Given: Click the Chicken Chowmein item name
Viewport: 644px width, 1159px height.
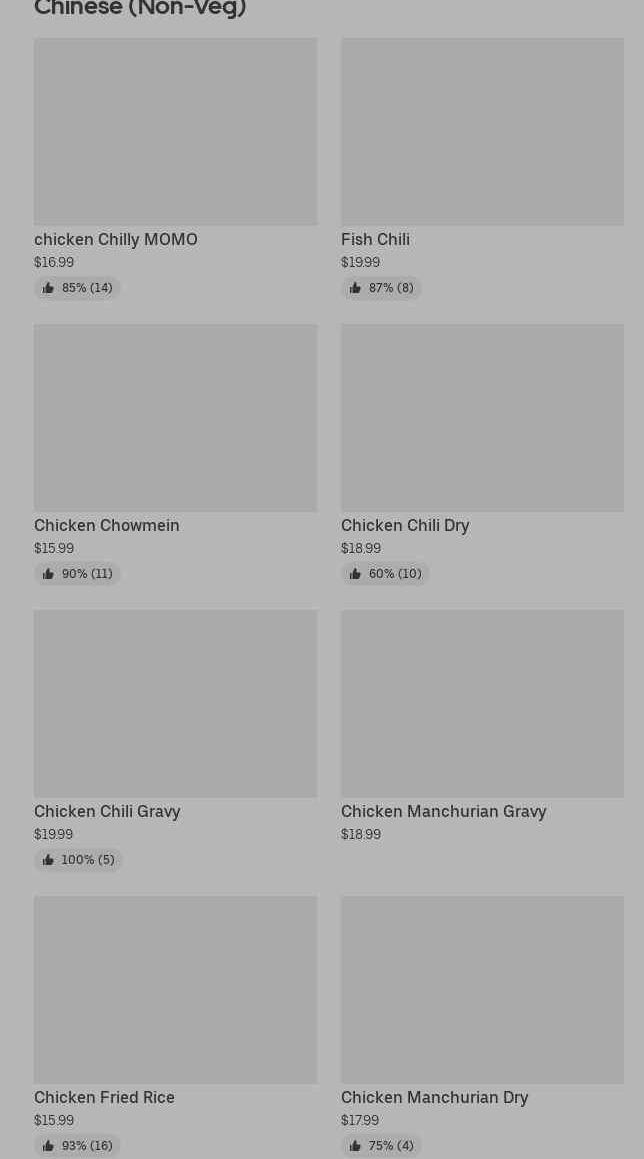Looking at the screenshot, I should (107, 525).
